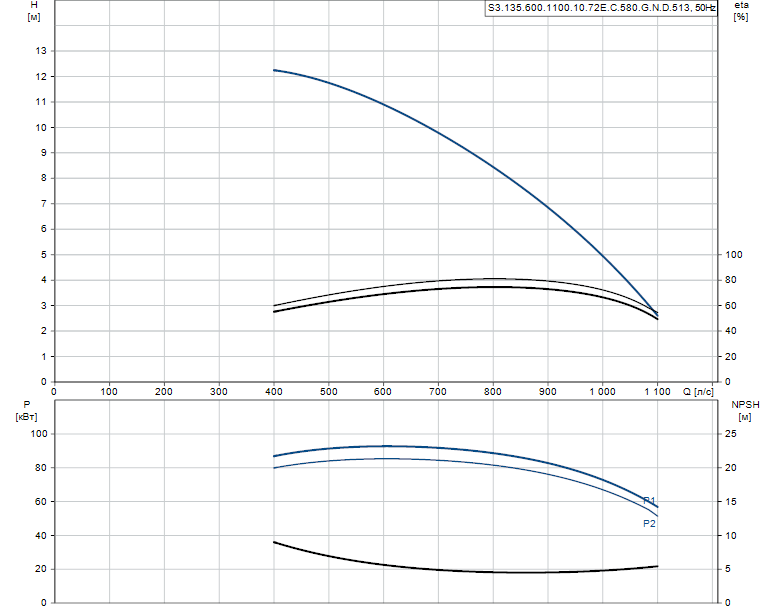Click the 400 tick on Q axis

click(x=273, y=392)
